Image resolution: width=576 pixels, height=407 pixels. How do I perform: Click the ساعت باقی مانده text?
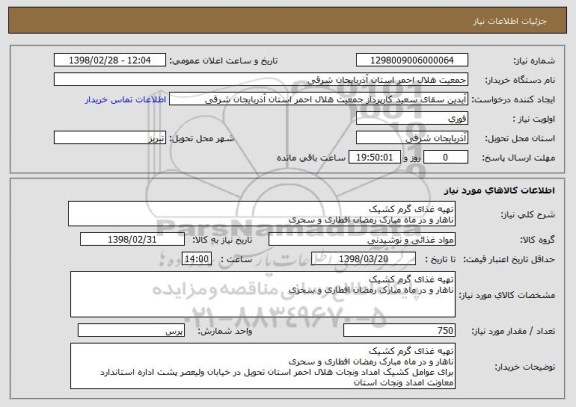(x=311, y=158)
